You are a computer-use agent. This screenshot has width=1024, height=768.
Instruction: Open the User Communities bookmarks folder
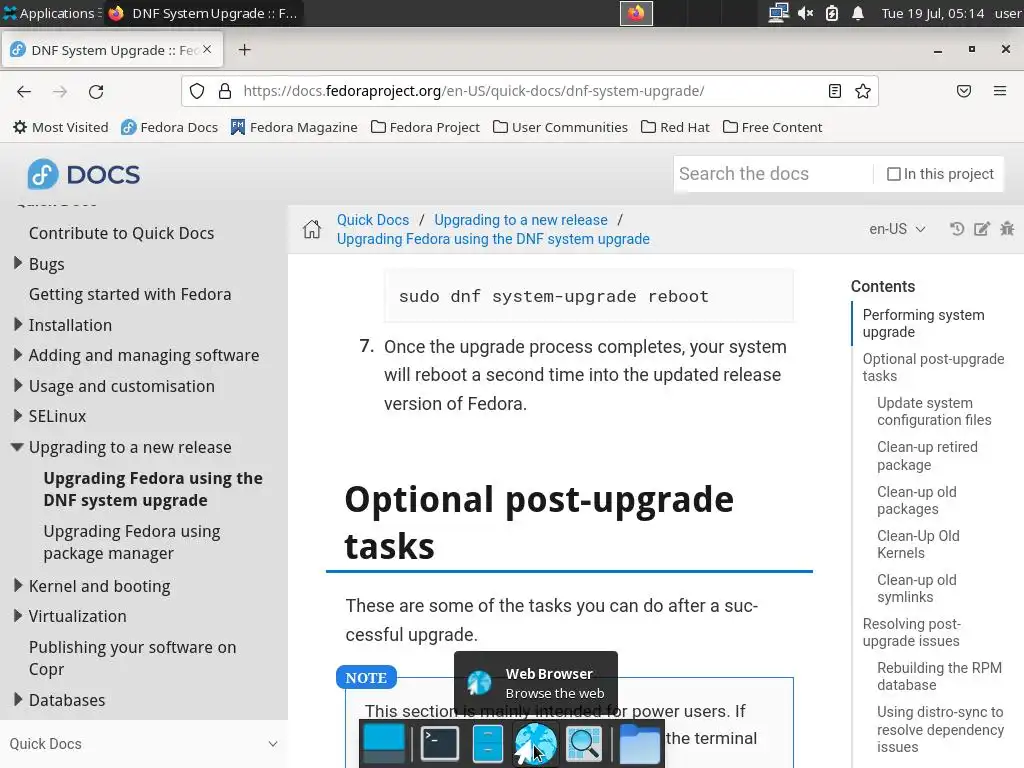tap(560, 127)
